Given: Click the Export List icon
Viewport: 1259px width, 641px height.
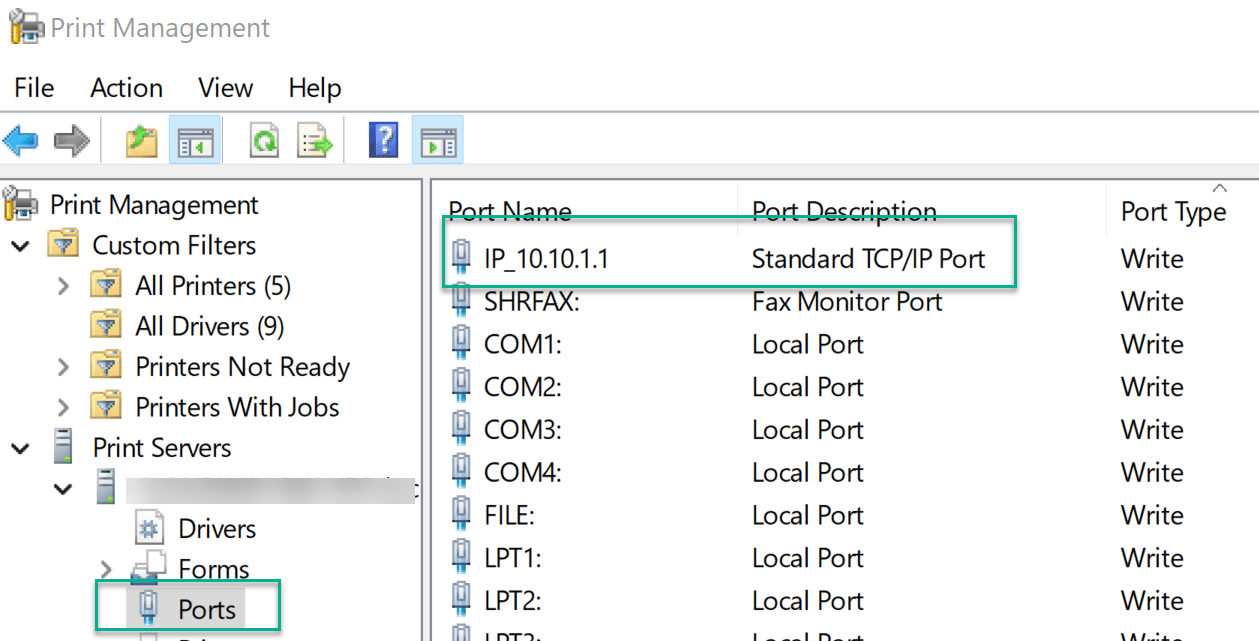Looking at the screenshot, I should 315,140.
